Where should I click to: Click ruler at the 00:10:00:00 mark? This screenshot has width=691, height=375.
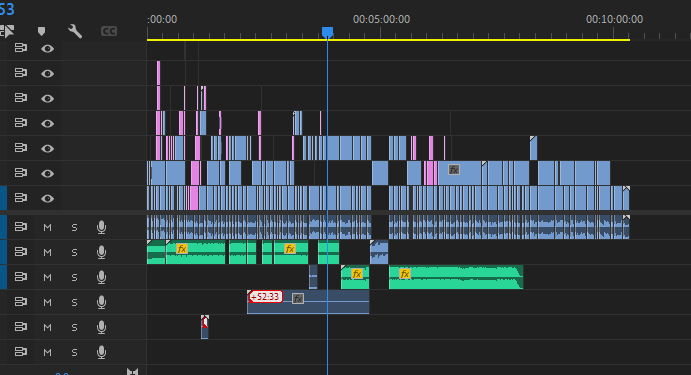coord(614,33)
